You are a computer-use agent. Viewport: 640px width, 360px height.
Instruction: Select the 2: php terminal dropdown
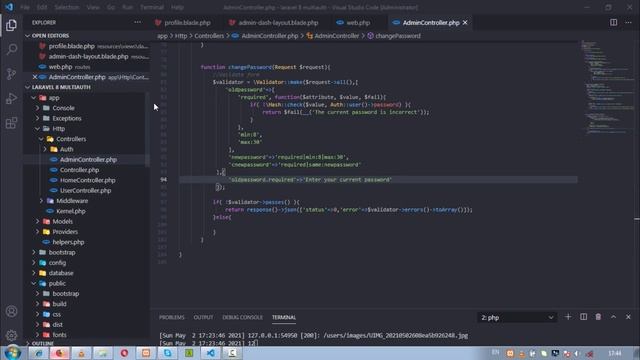517,318
